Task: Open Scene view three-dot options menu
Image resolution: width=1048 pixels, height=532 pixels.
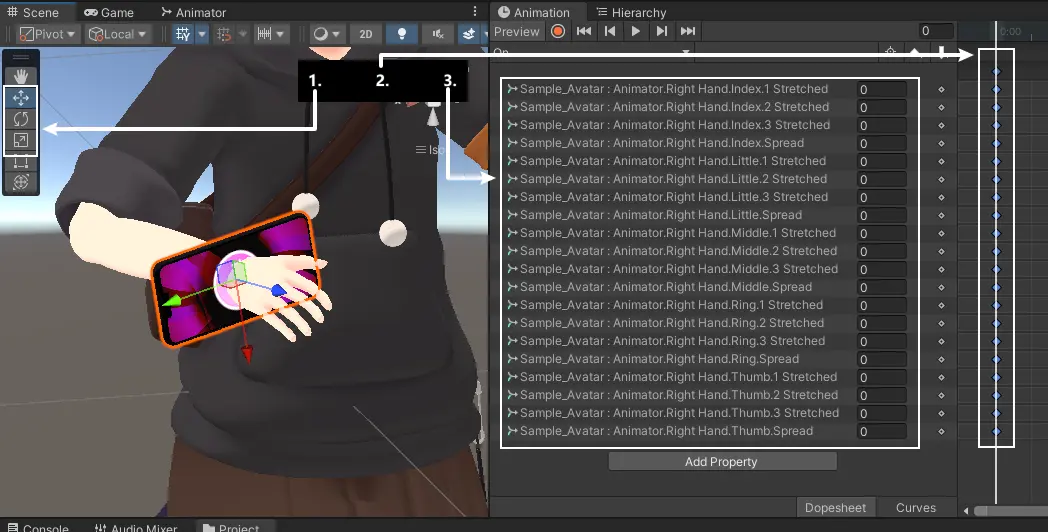Action: pyautogui.click(x=475, y=11)
